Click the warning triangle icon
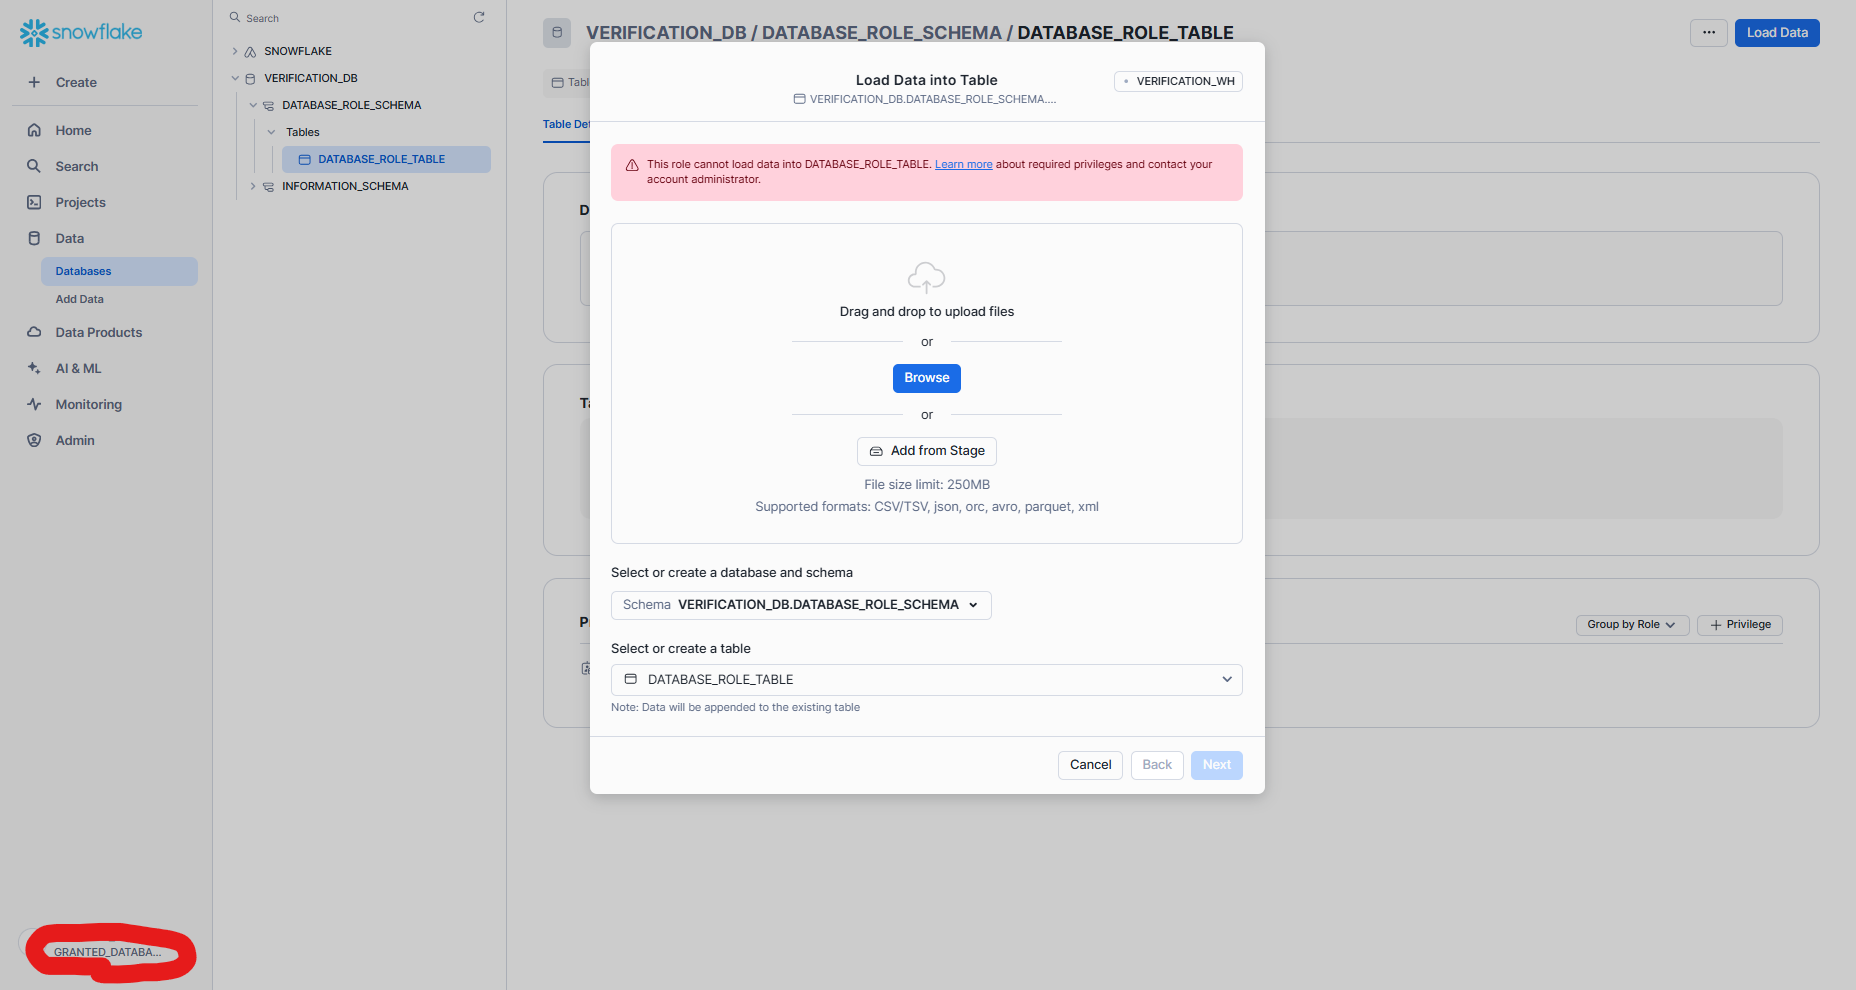The width and height of the screenshot is (1856, 990). pyautogui.click(x=632, y=166)
